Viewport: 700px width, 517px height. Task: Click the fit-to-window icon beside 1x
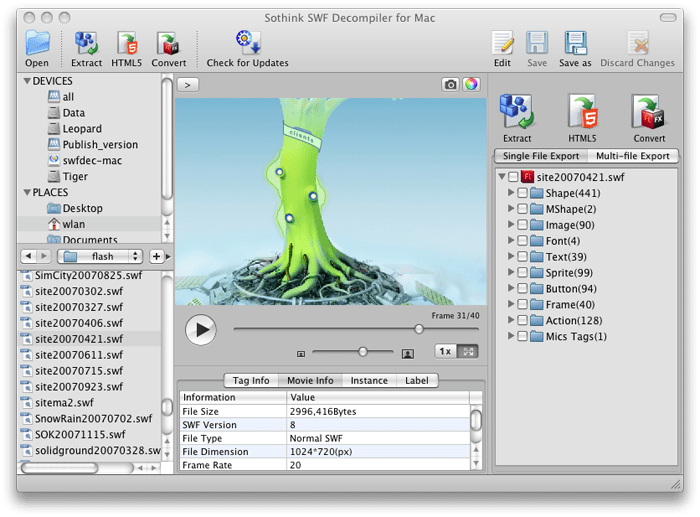(x=468, y=351)
